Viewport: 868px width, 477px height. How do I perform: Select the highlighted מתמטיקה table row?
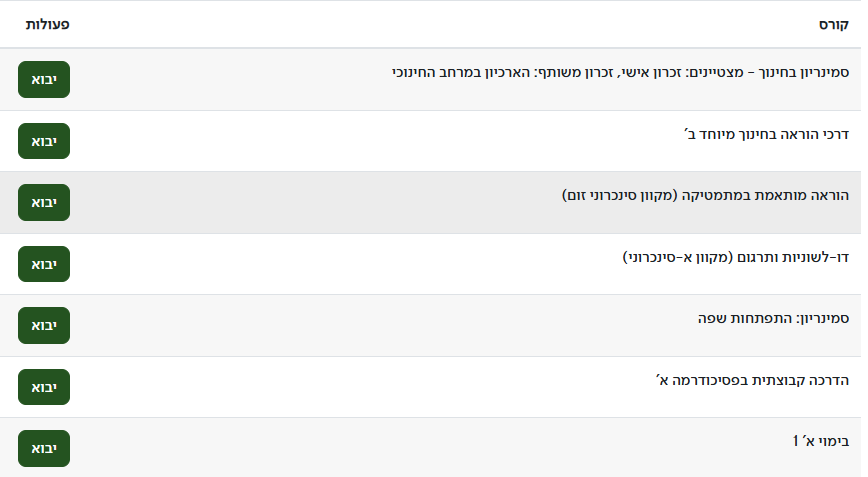point(300,203)
